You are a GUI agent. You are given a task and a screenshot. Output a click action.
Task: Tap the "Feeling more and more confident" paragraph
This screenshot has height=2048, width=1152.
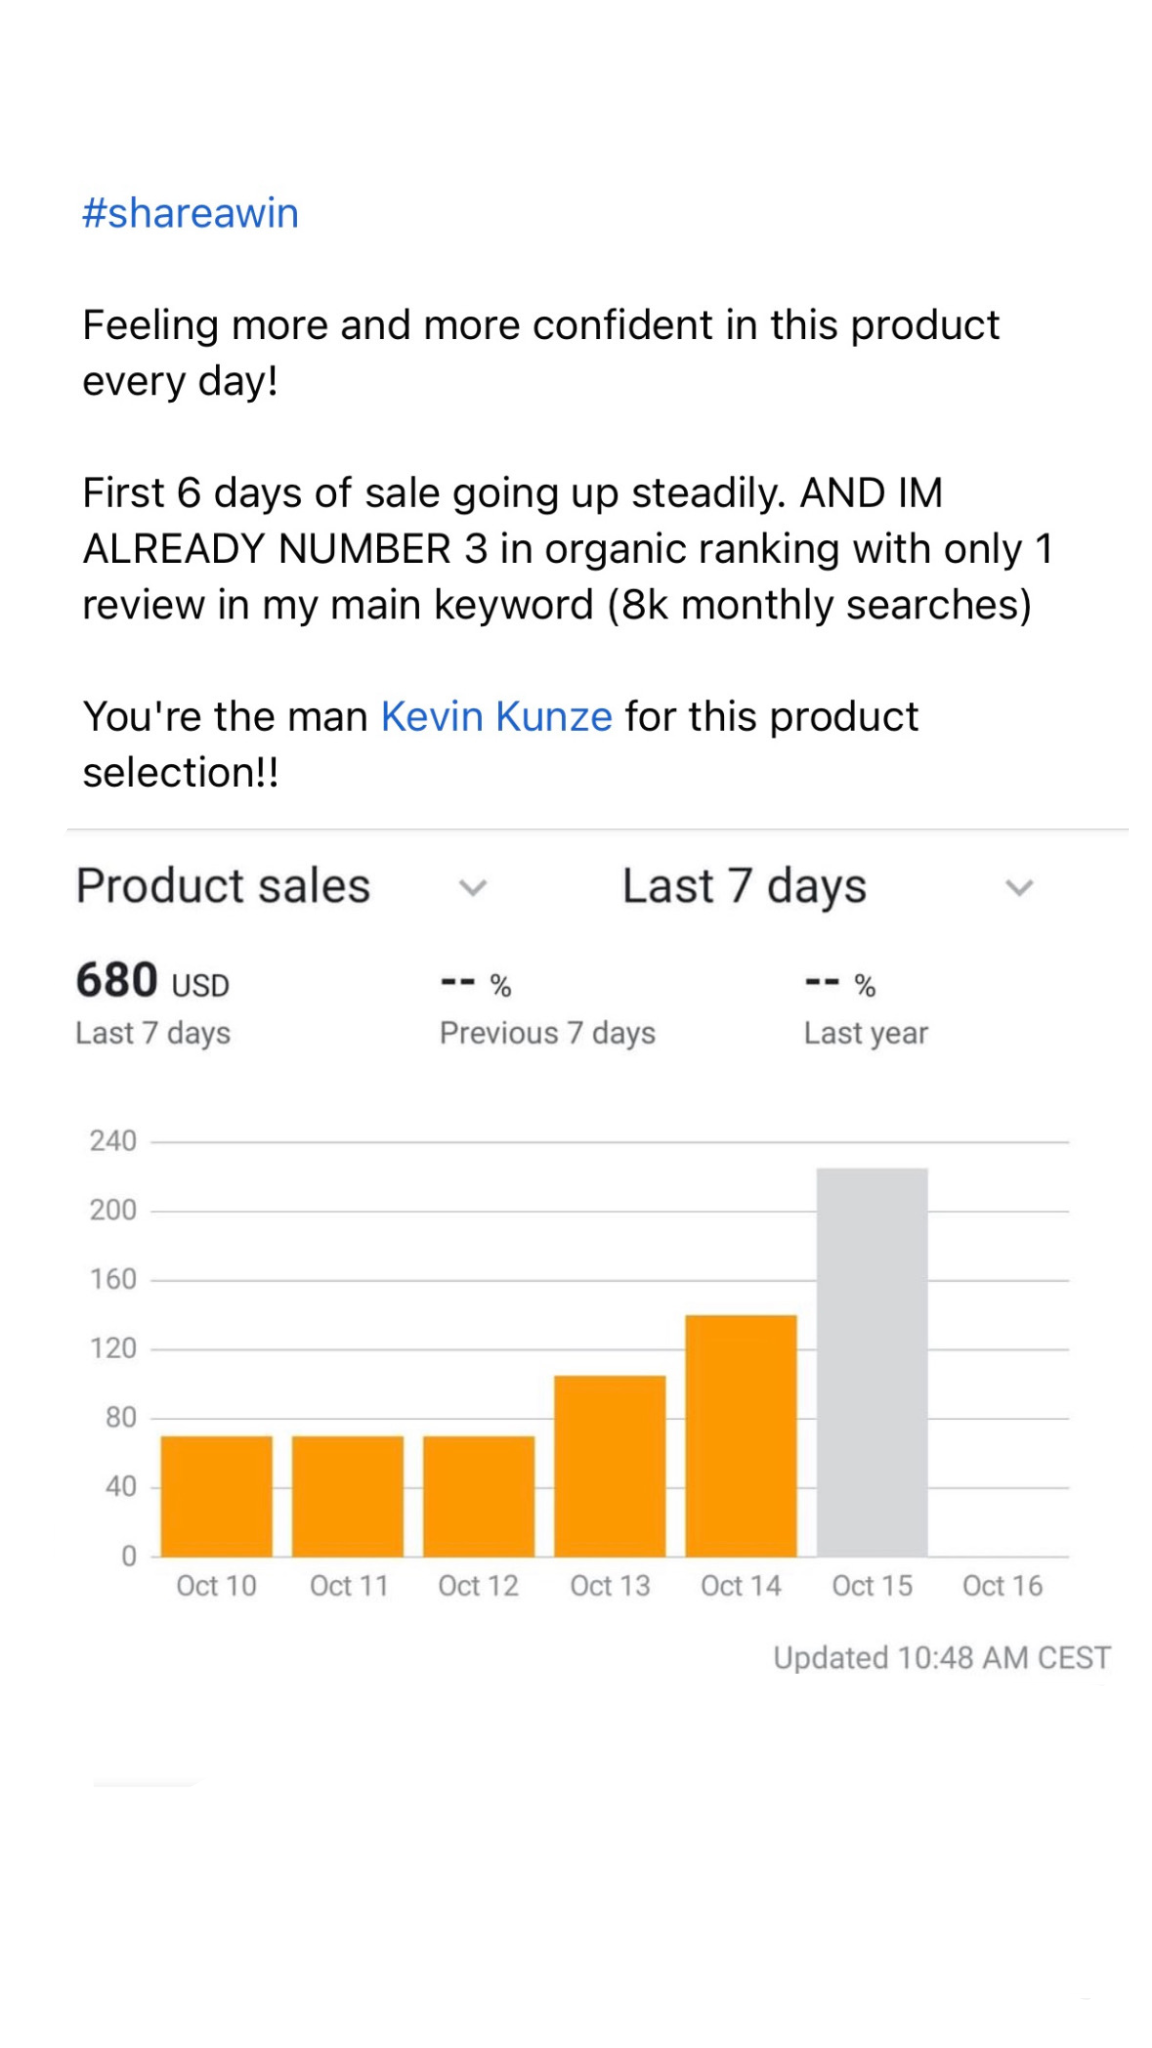click(540, 352)
